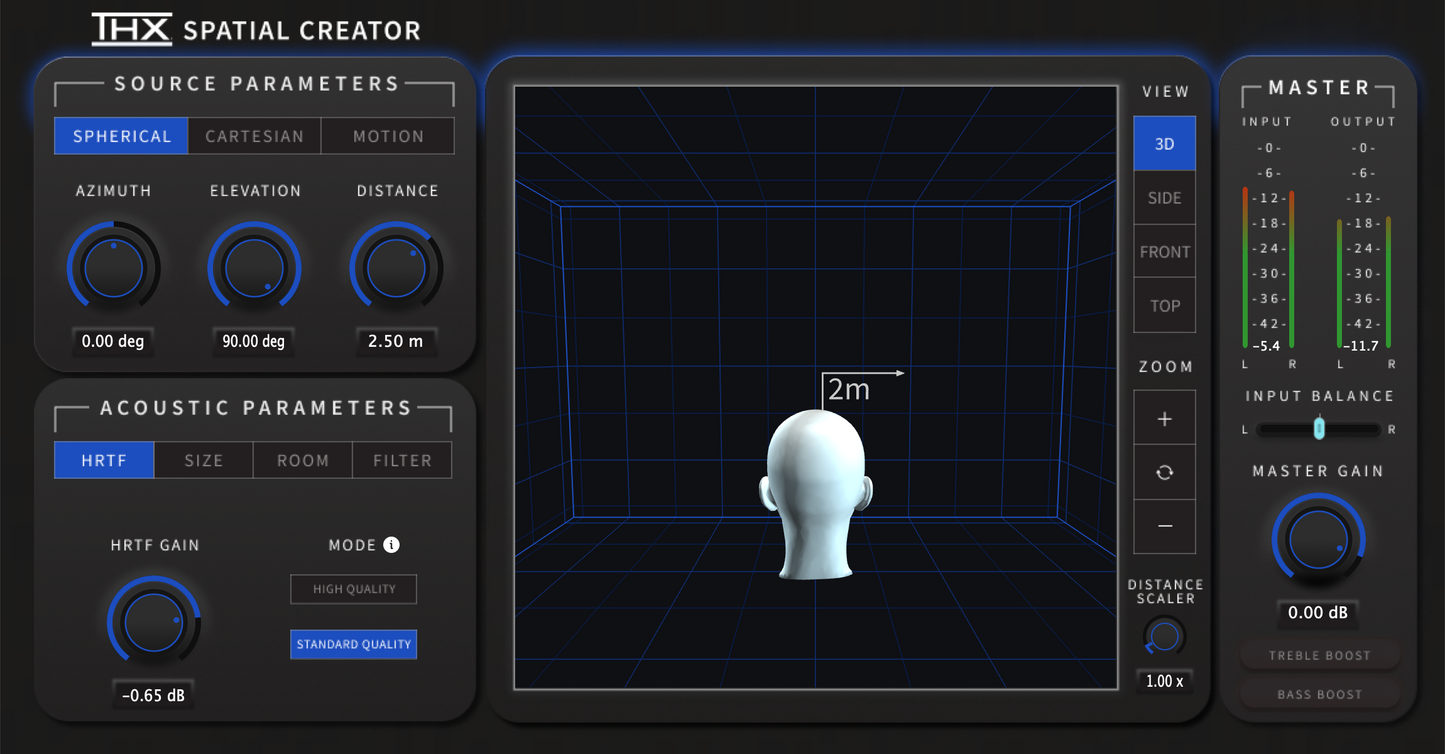The height and width of the screenshot is (754, 1445).
Task: Select the Top view
Action: click(x=1164, y=305)
